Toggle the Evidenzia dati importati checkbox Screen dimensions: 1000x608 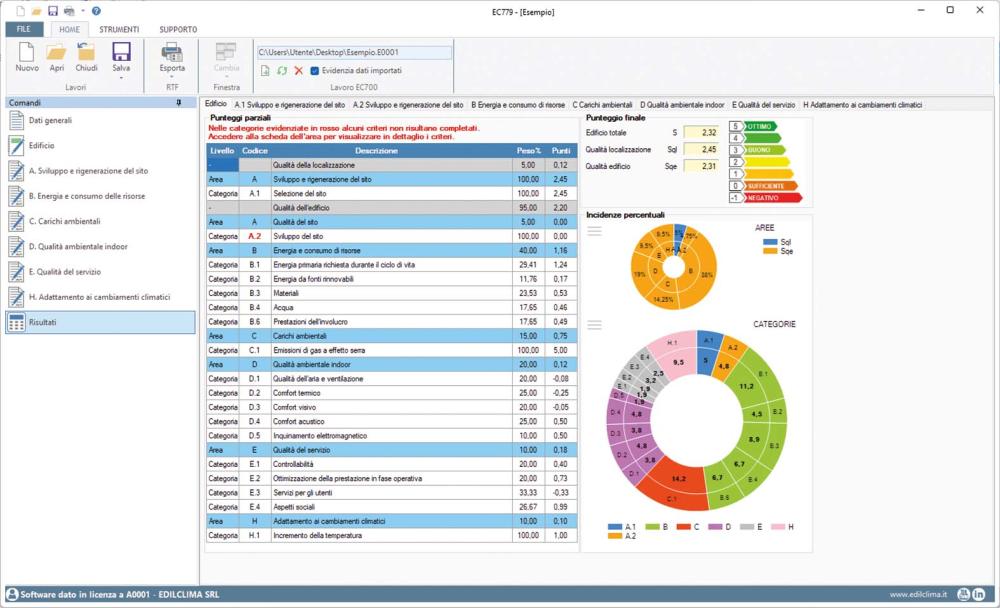pos(314,71)
